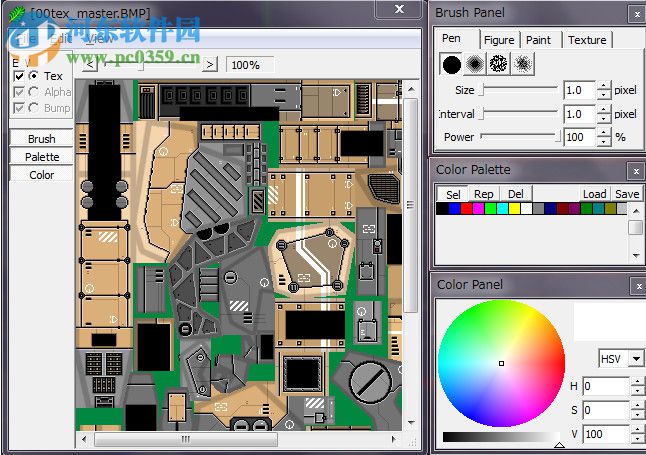Image resolution: width=646 pixels, height=455 pixels.
Task: Pick the white palette swatch
Action: pyautogui.click(x=527, y=209)
